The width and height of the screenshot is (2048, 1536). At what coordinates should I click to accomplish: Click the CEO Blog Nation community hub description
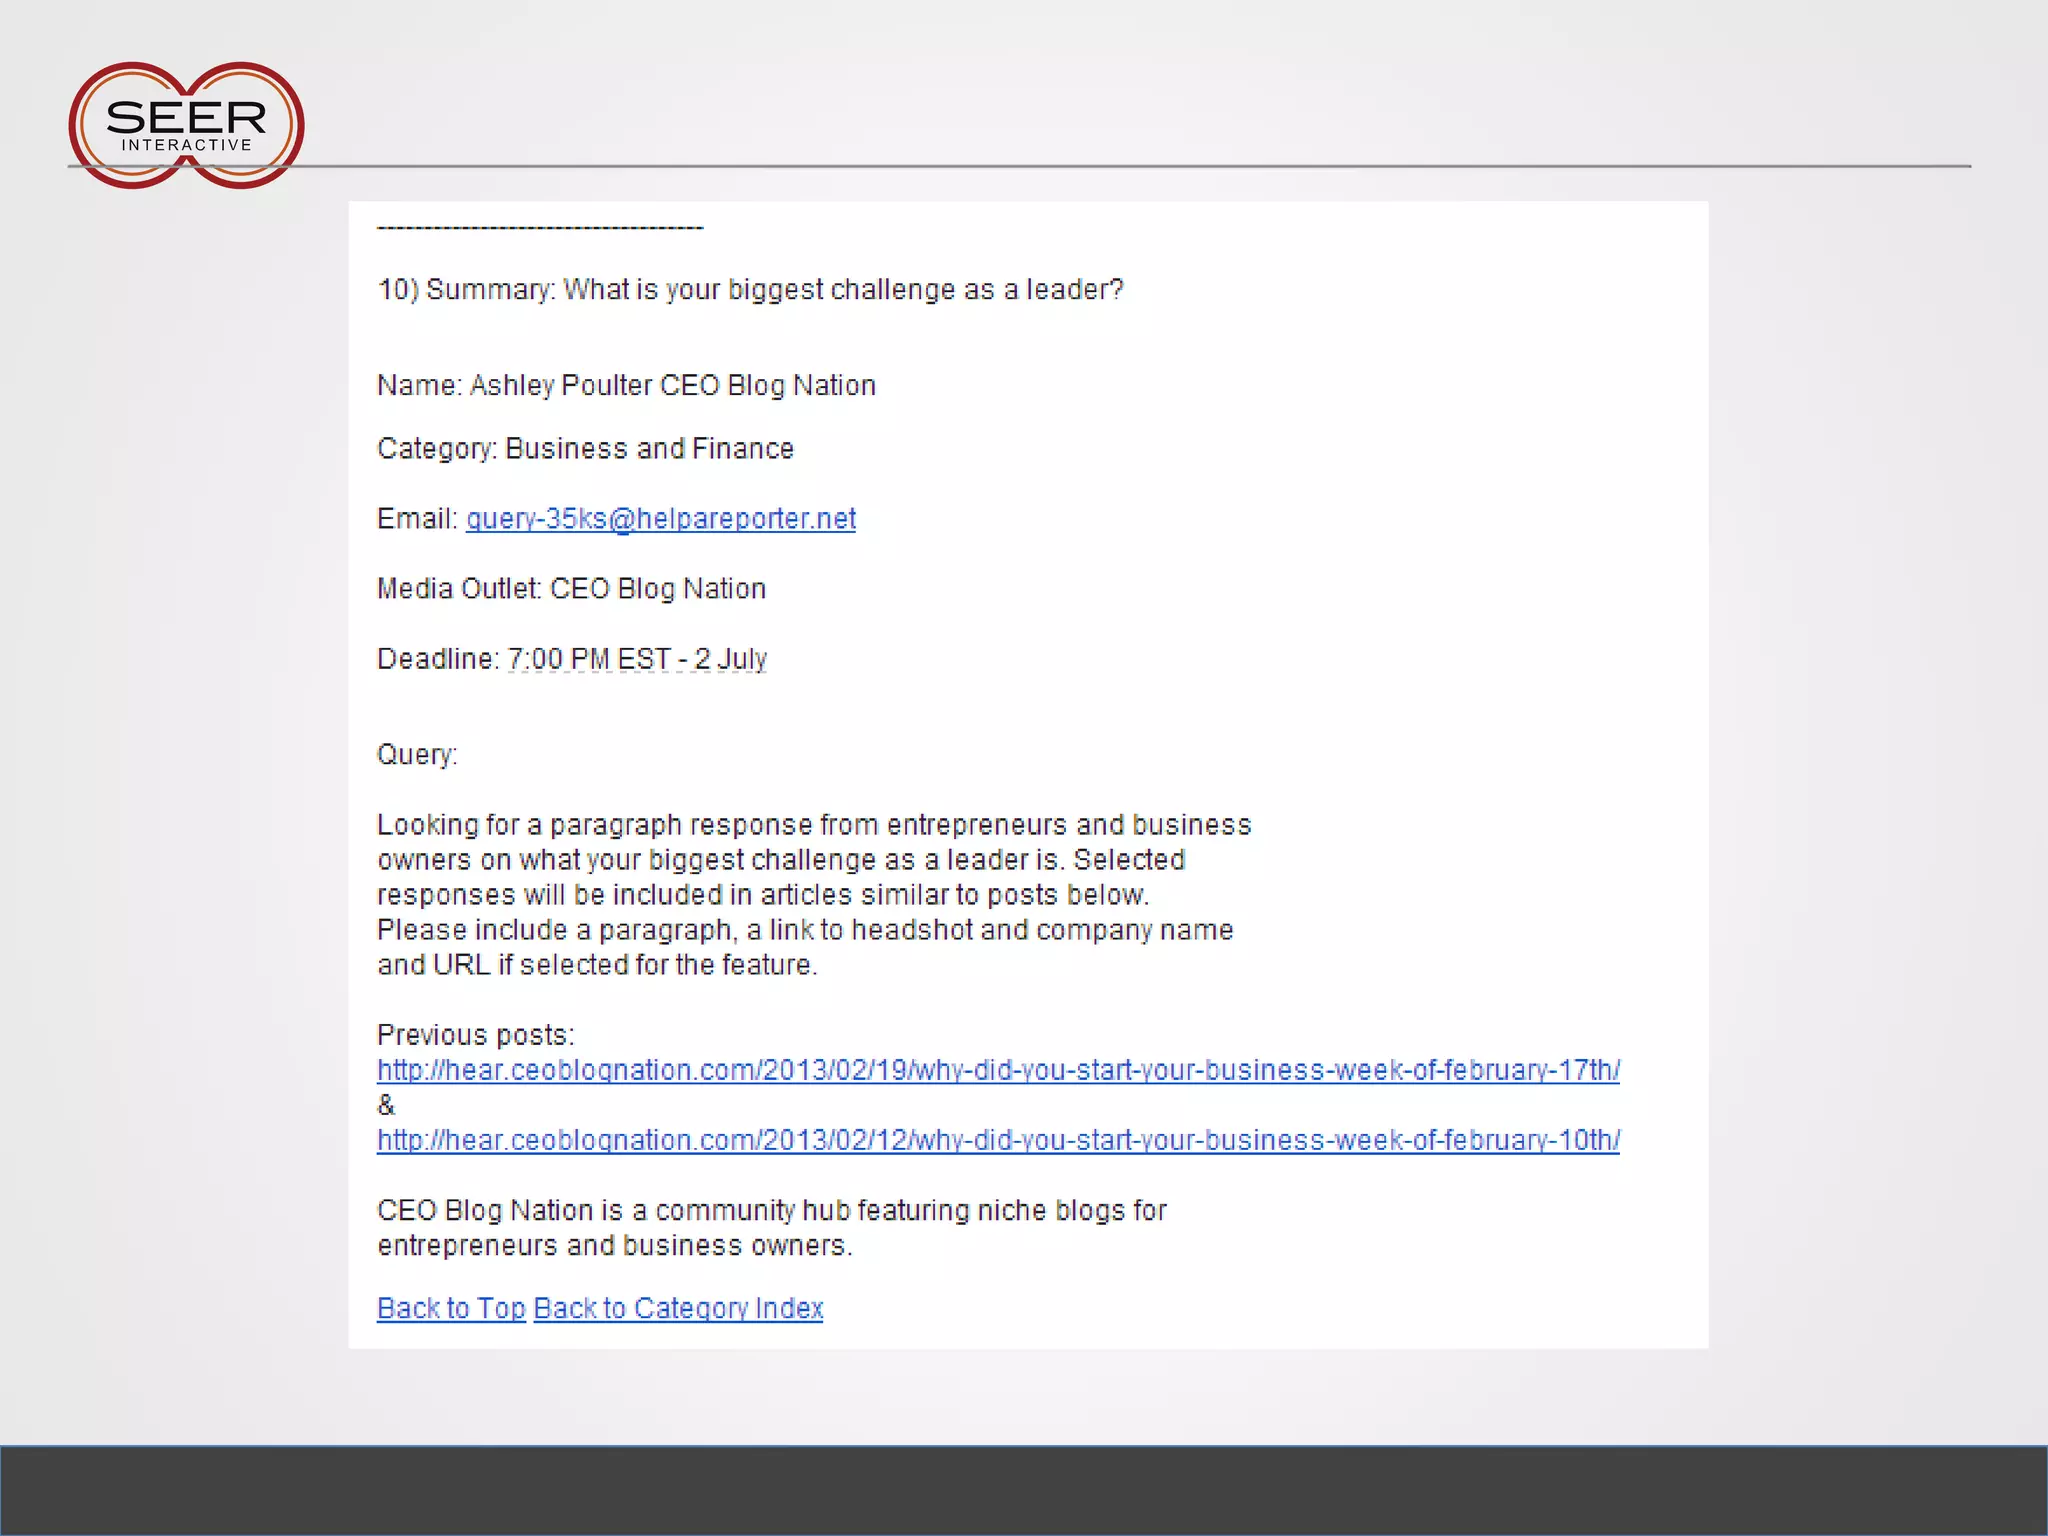770,1228
